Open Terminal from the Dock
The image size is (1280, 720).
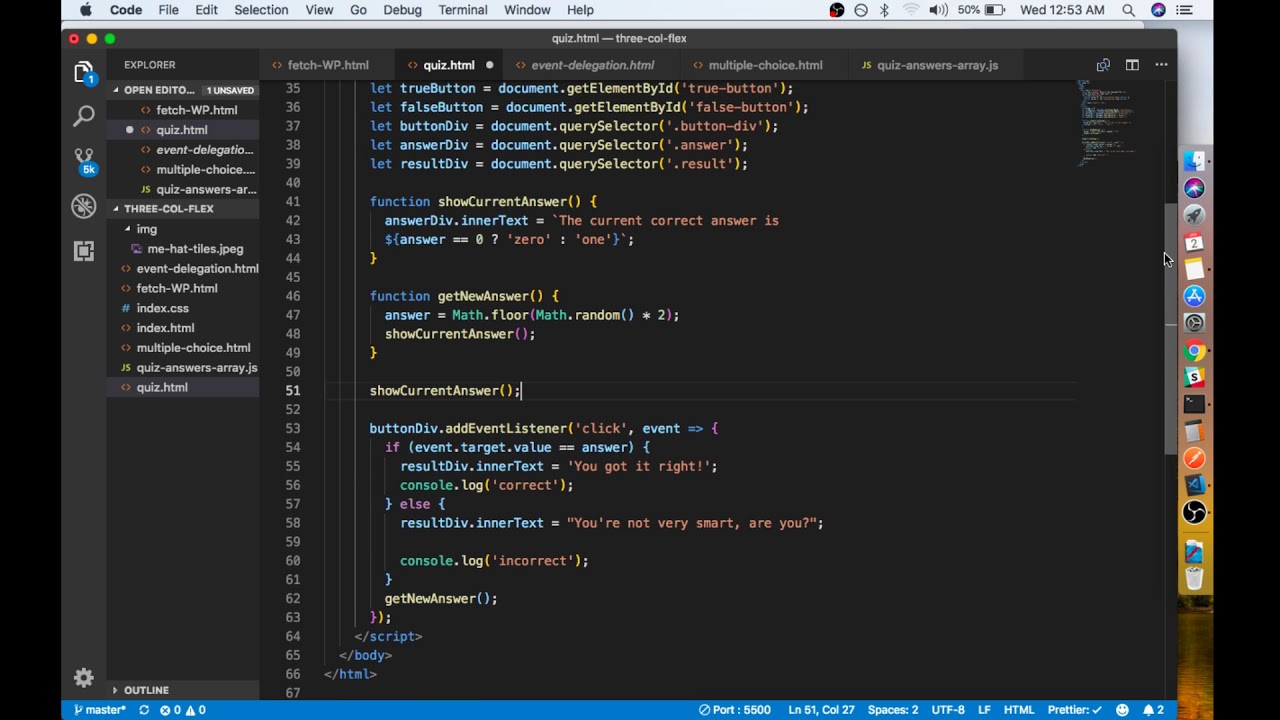[x=1194, y=404]
